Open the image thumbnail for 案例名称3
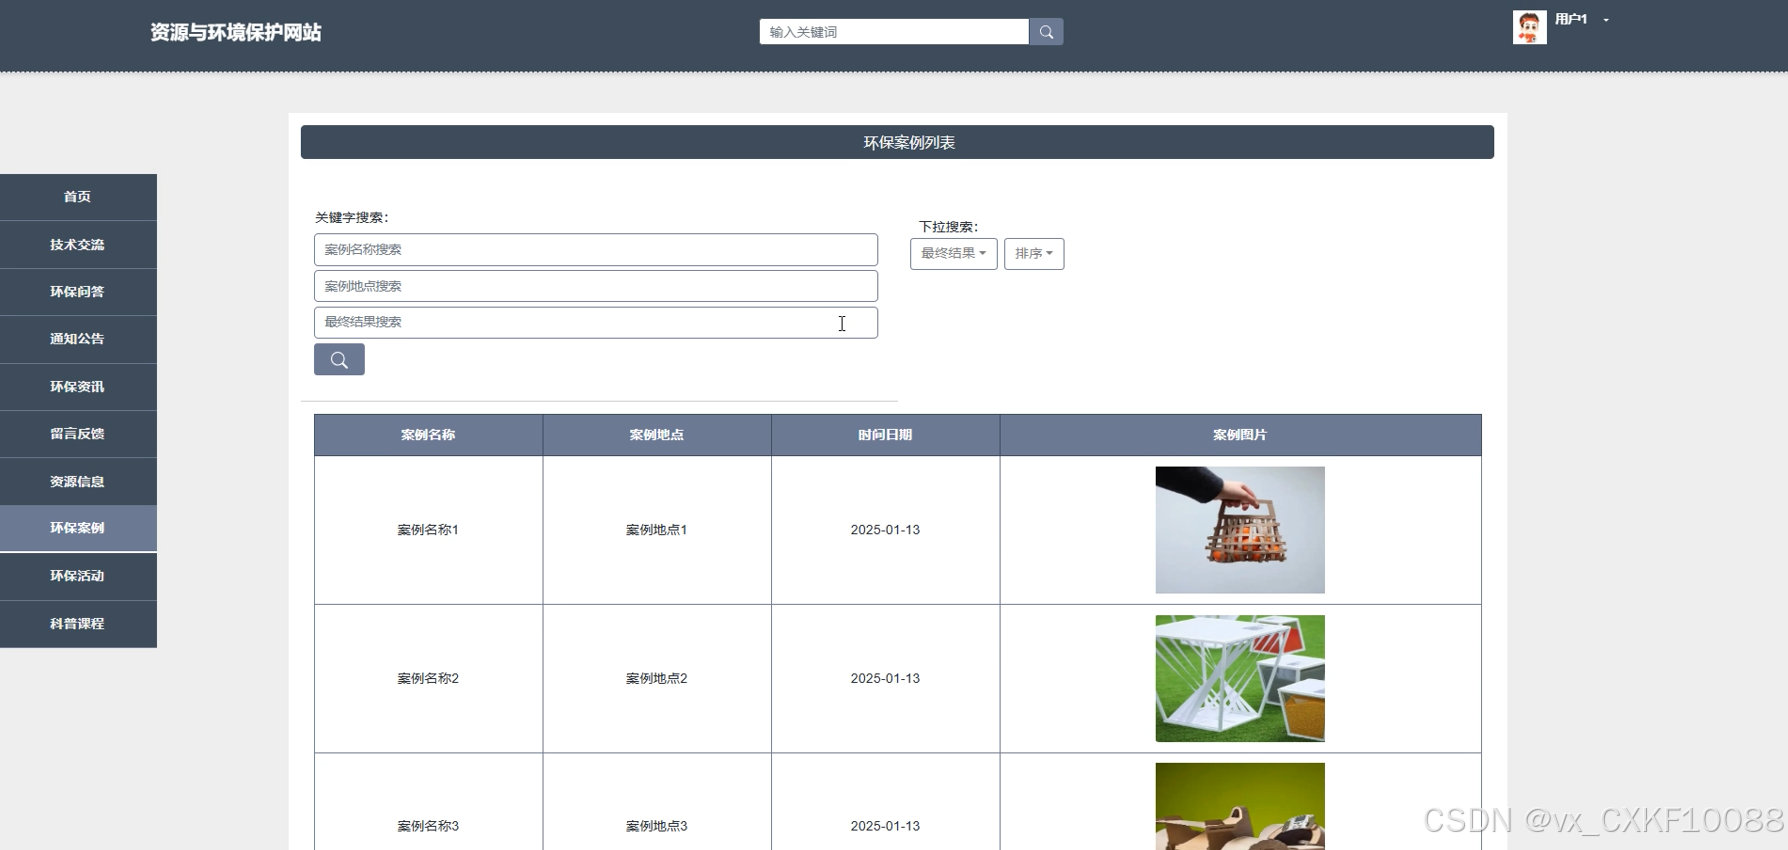Viewport: 1788px width, 850px height. [x=1240, y=807]
